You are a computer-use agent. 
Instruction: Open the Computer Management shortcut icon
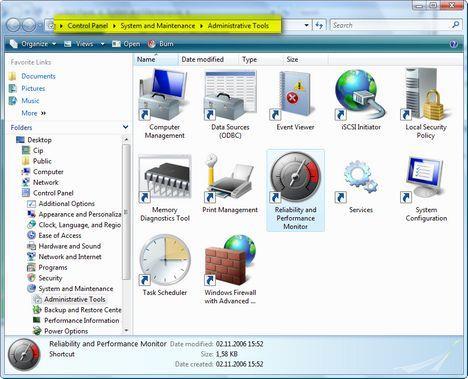[164, 95]
